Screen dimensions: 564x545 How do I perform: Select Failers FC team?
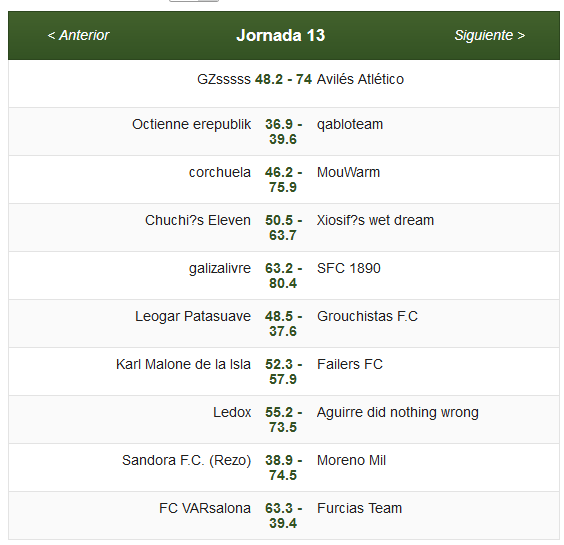click(350, 364)
